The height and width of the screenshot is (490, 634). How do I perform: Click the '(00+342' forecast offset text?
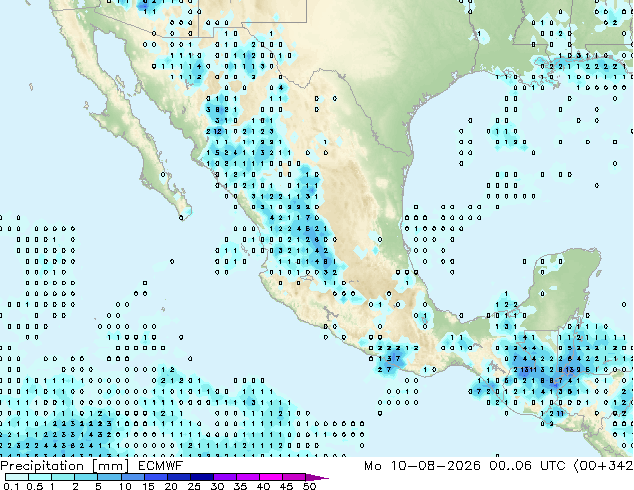point(603,466)
